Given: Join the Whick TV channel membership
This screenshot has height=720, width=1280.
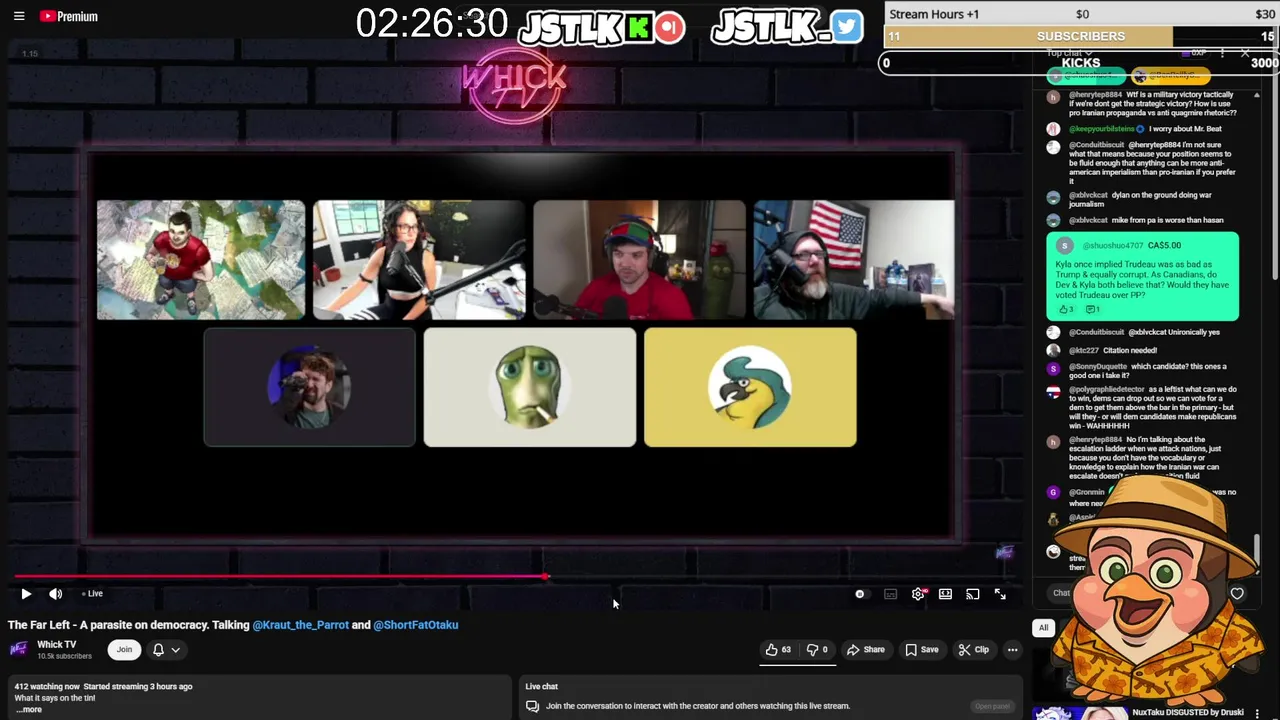Looking at the screenshot, I should tap(124, 650).
